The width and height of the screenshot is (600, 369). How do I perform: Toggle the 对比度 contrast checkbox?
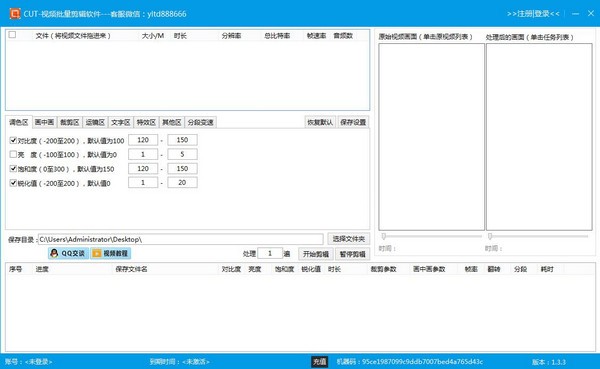pyautogui.click(x=13, y=140)
